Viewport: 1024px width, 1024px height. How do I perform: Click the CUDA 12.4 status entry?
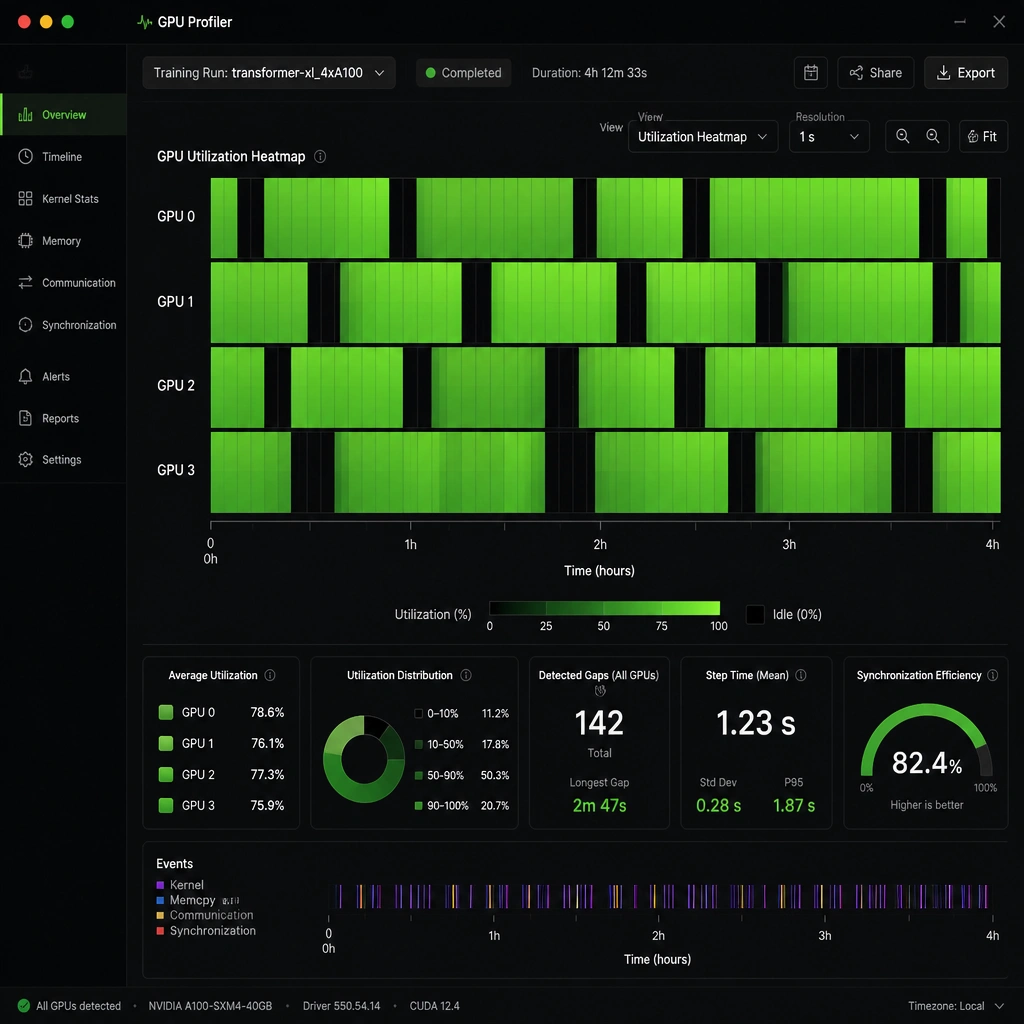tap(434, 1006)
